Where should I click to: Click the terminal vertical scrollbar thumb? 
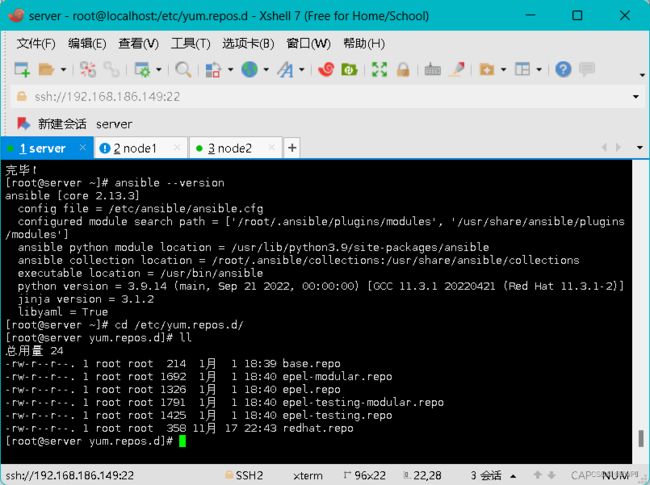coord(641,438)
